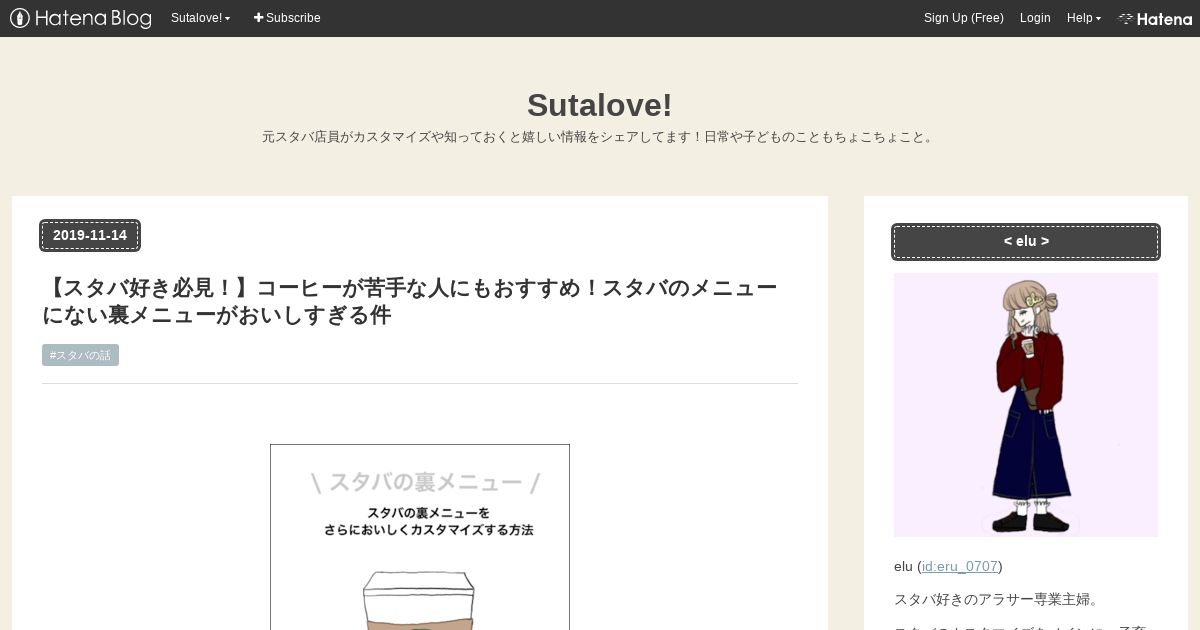1200x630 pixels.
Task: Click the Subscribe button
Action: click(x=287, y=18)
